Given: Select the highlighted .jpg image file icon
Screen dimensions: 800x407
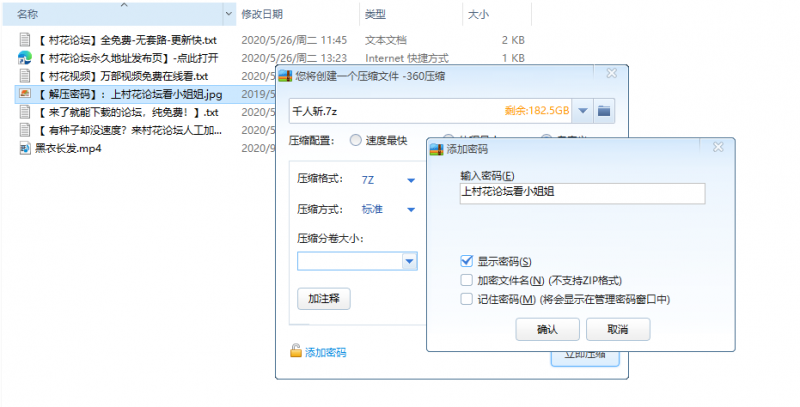Looking at the screenshot, I should [25, 94].
